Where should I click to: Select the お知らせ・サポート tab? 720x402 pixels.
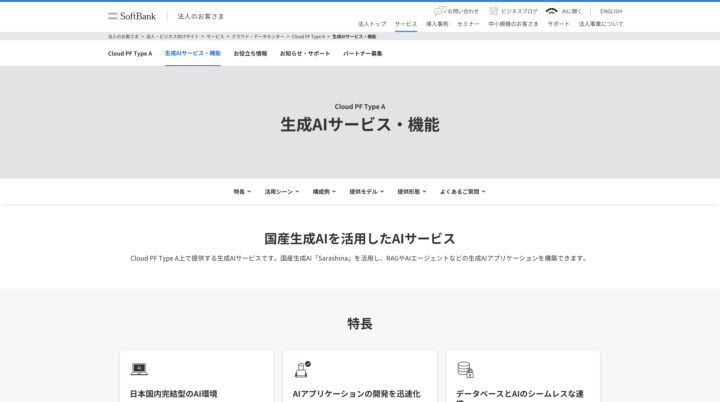305,53
